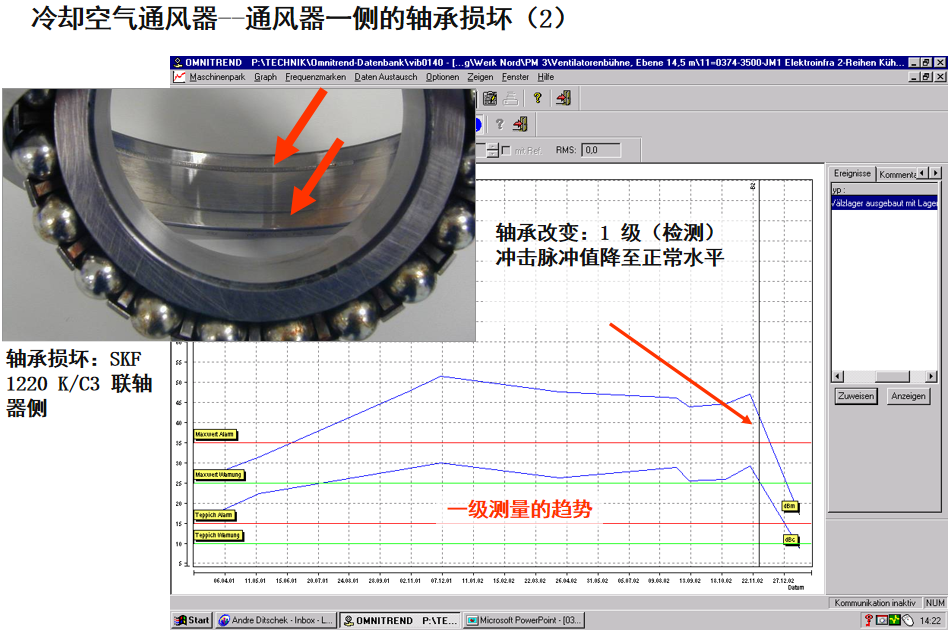Viewport: 952px width, 633px height.
Task: Toggle the 'mit Ref.' checkbox
Action: 507,151
